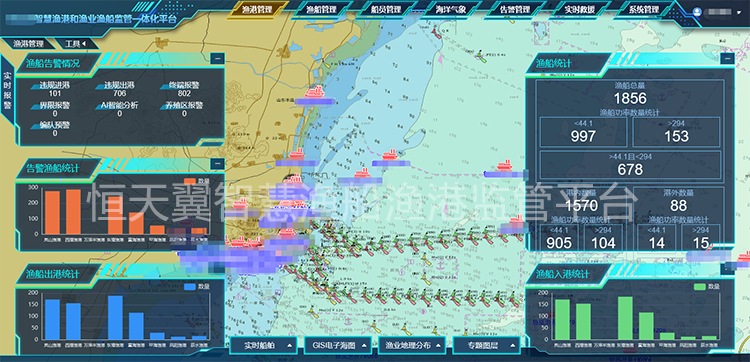750x362 pixels.
Task: Click the 工具 button in the left toolbar
Action: click(75, 44)
